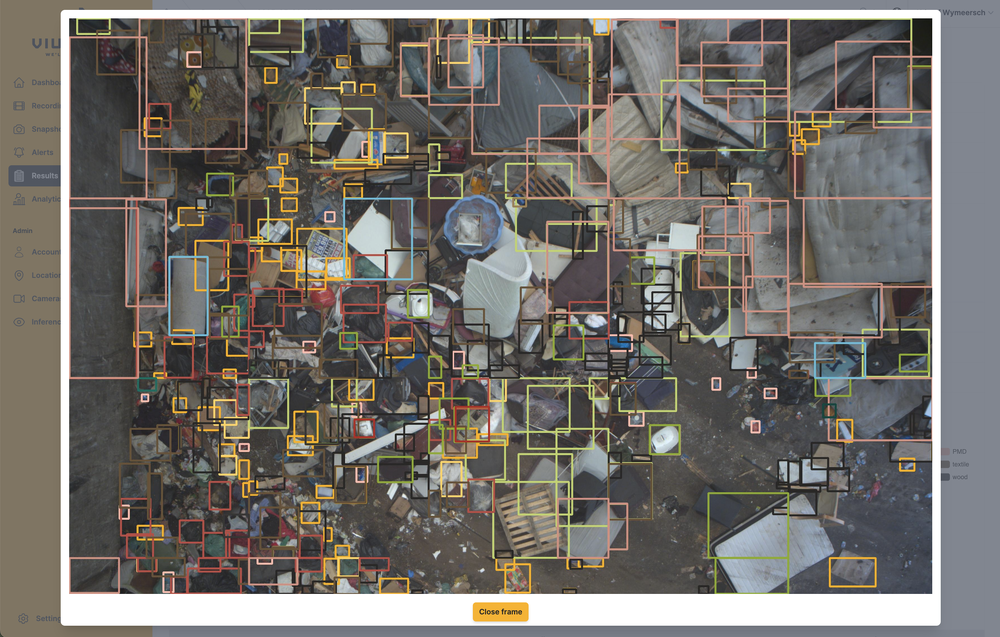Click the PMD legend color swatch
The image size is (1000, 637).
click(x=945, y=452)
